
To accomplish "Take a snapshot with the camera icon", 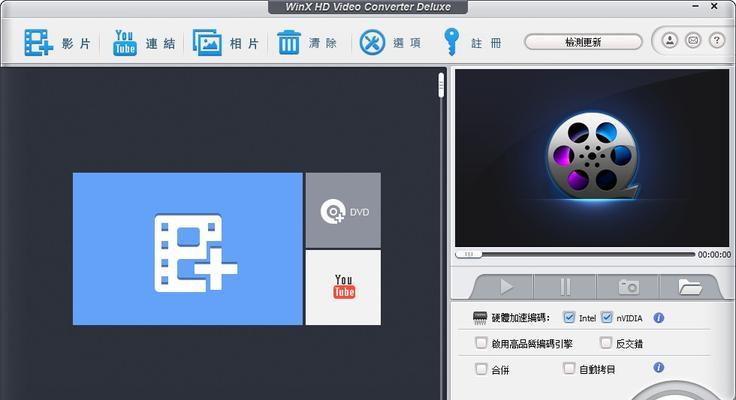I will click(x=628, y=286).
